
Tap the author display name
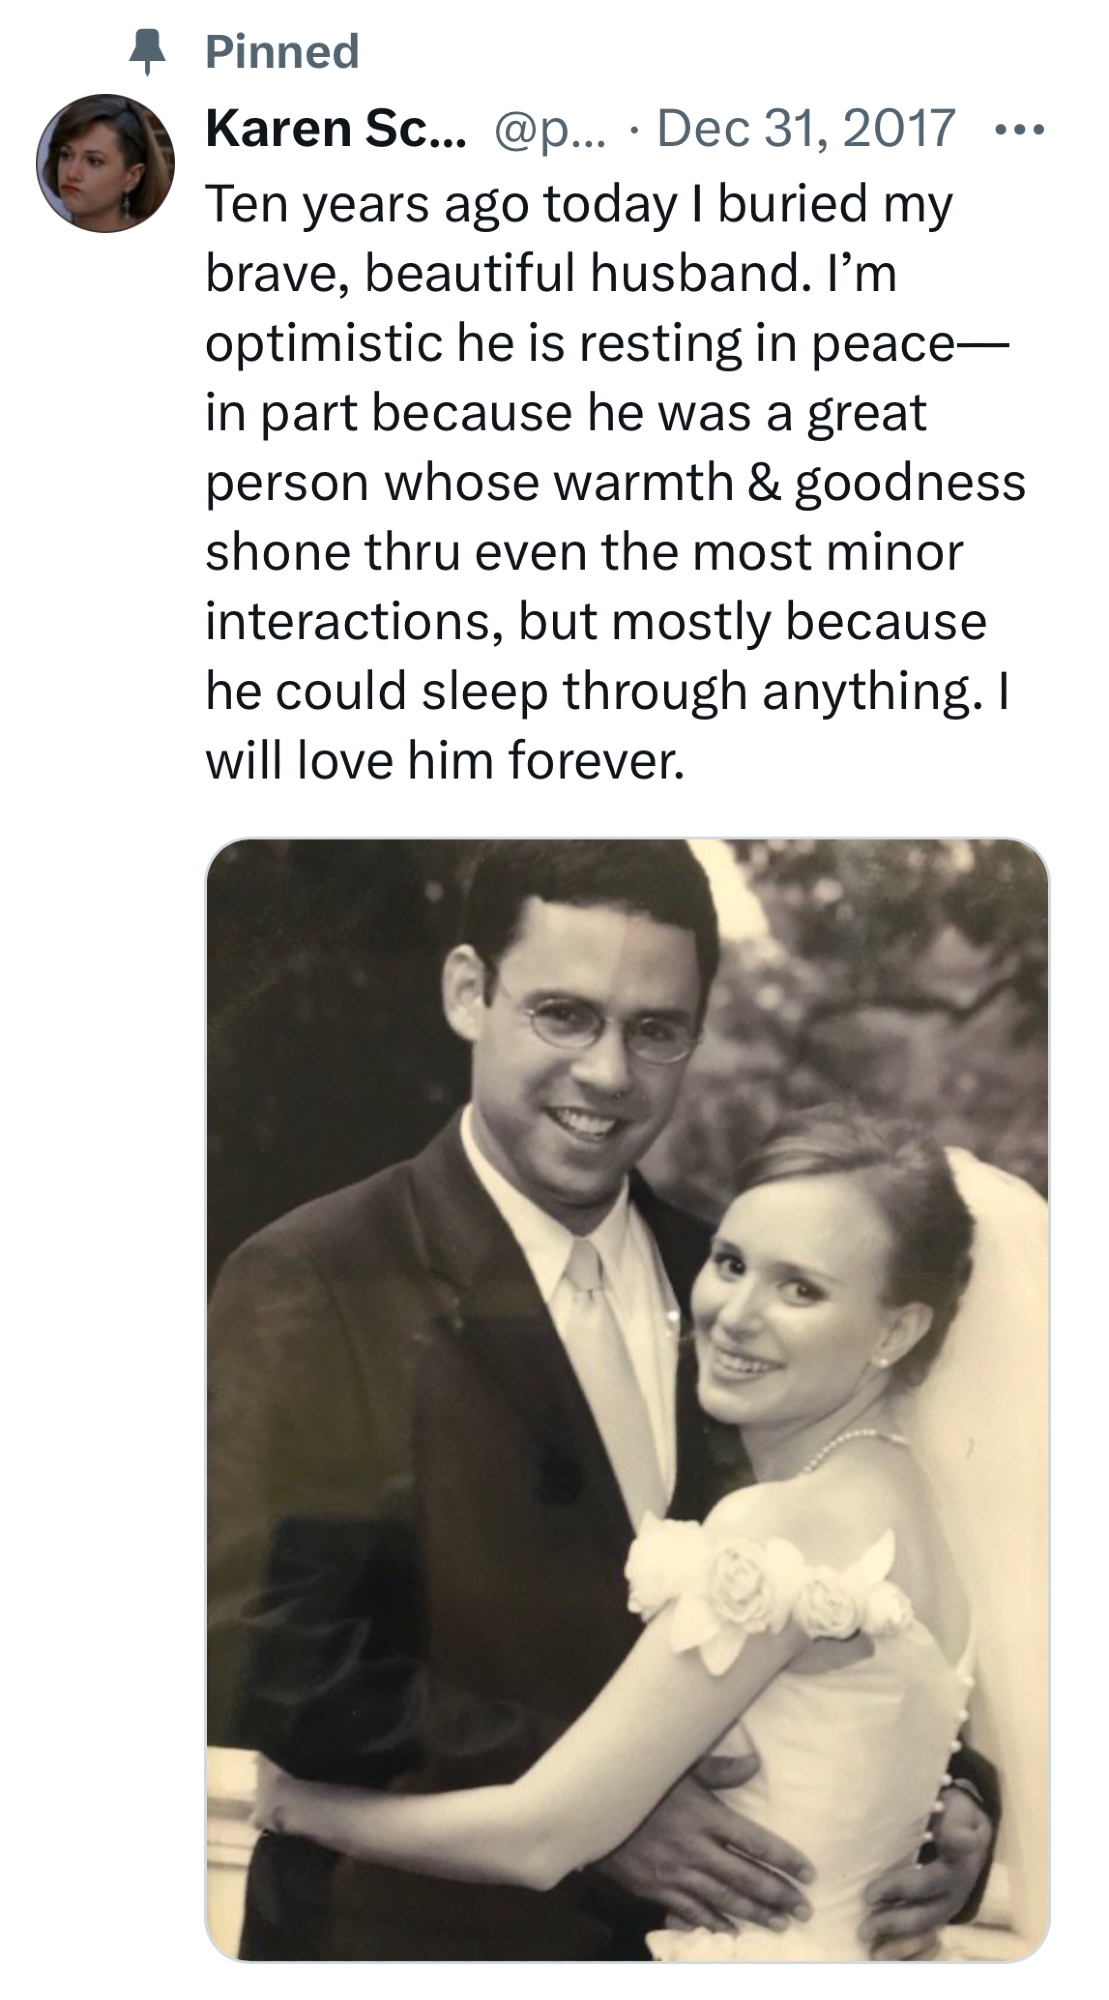[x=335, y=129]
